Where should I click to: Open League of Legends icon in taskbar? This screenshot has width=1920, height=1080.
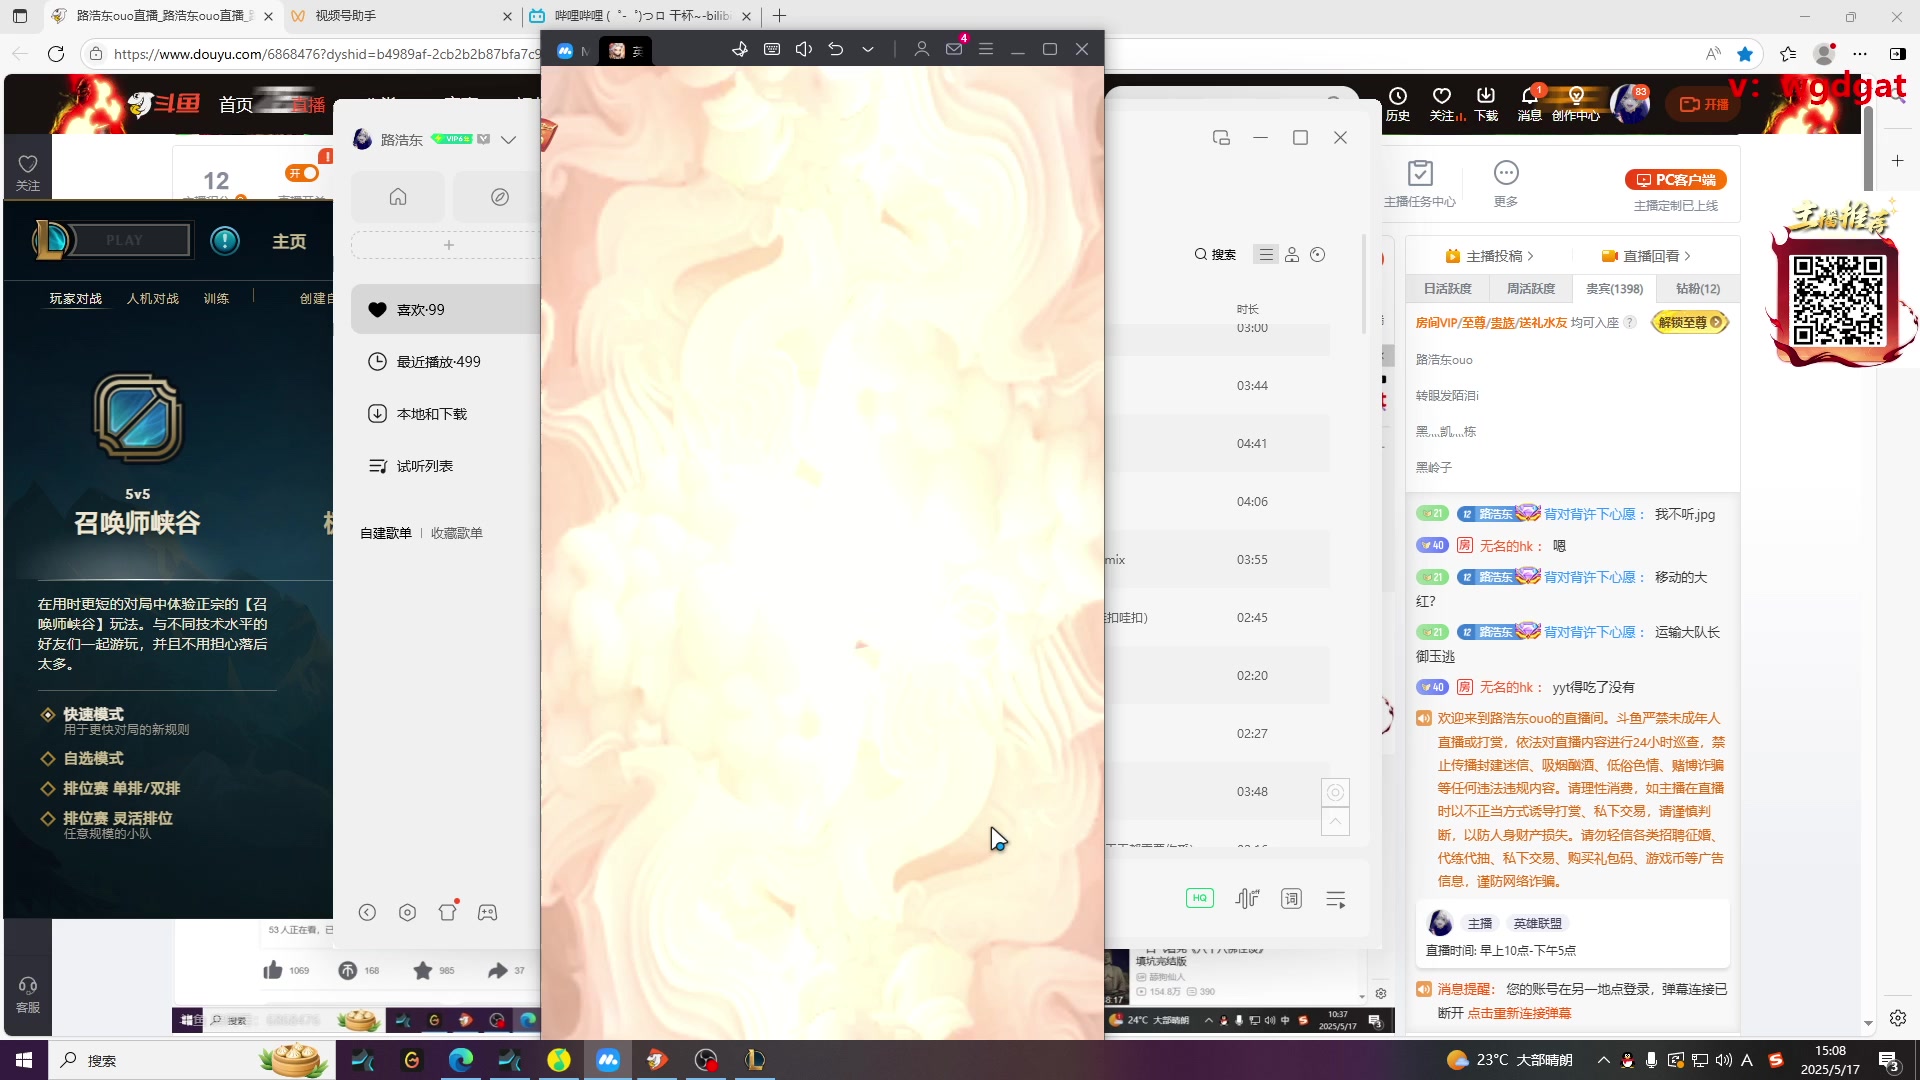(755, 1060)
